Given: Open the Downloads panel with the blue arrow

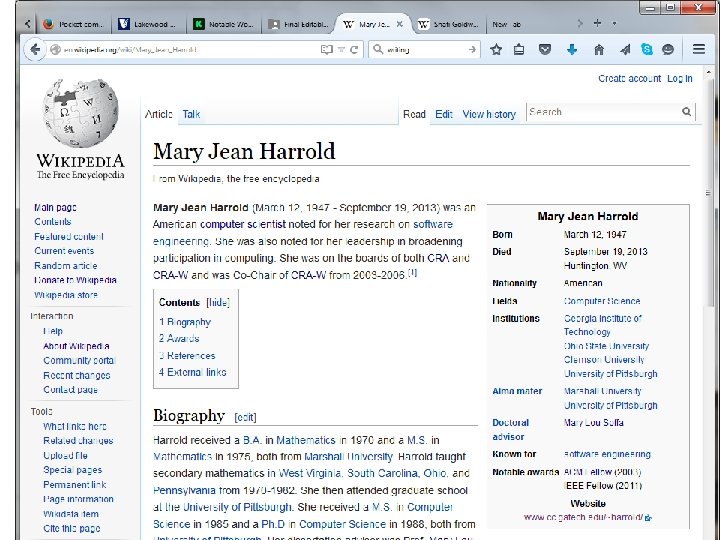Looking at the screenshot, I should [x=572, y=49].
